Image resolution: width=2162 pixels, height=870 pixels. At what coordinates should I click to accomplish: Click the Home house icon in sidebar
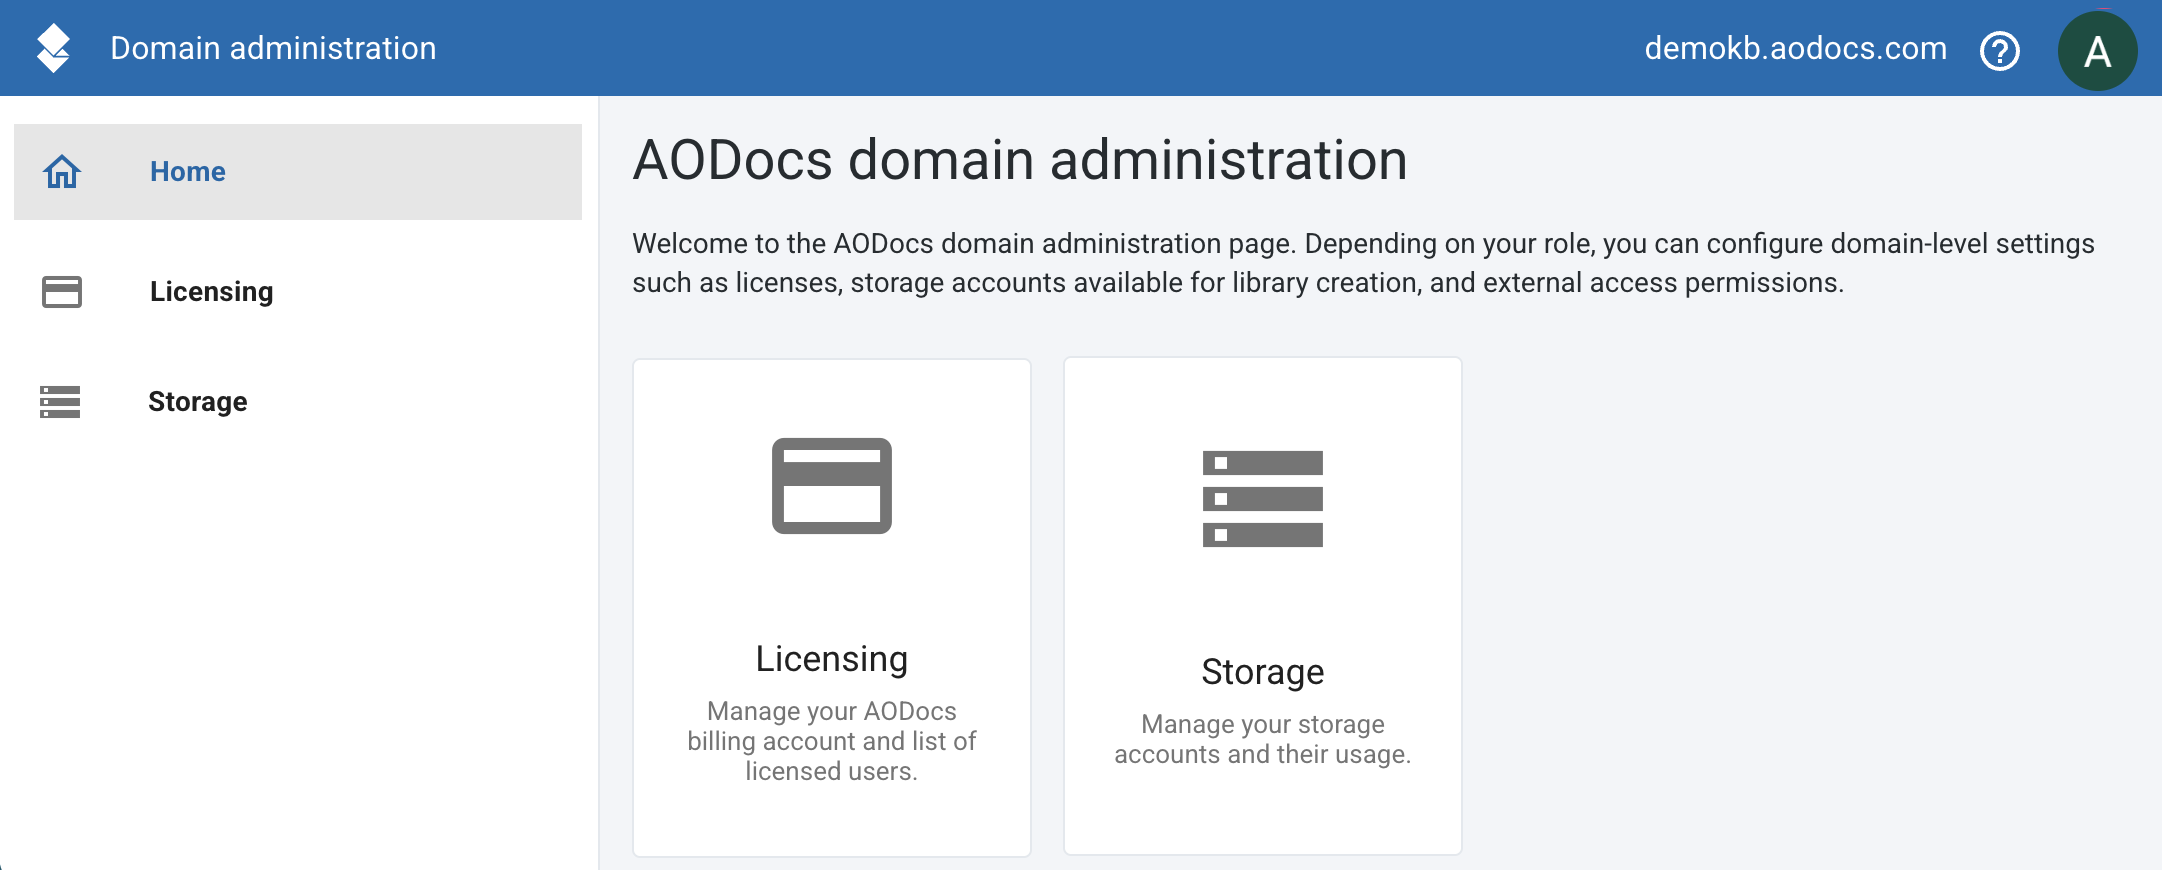click(62, 172)
